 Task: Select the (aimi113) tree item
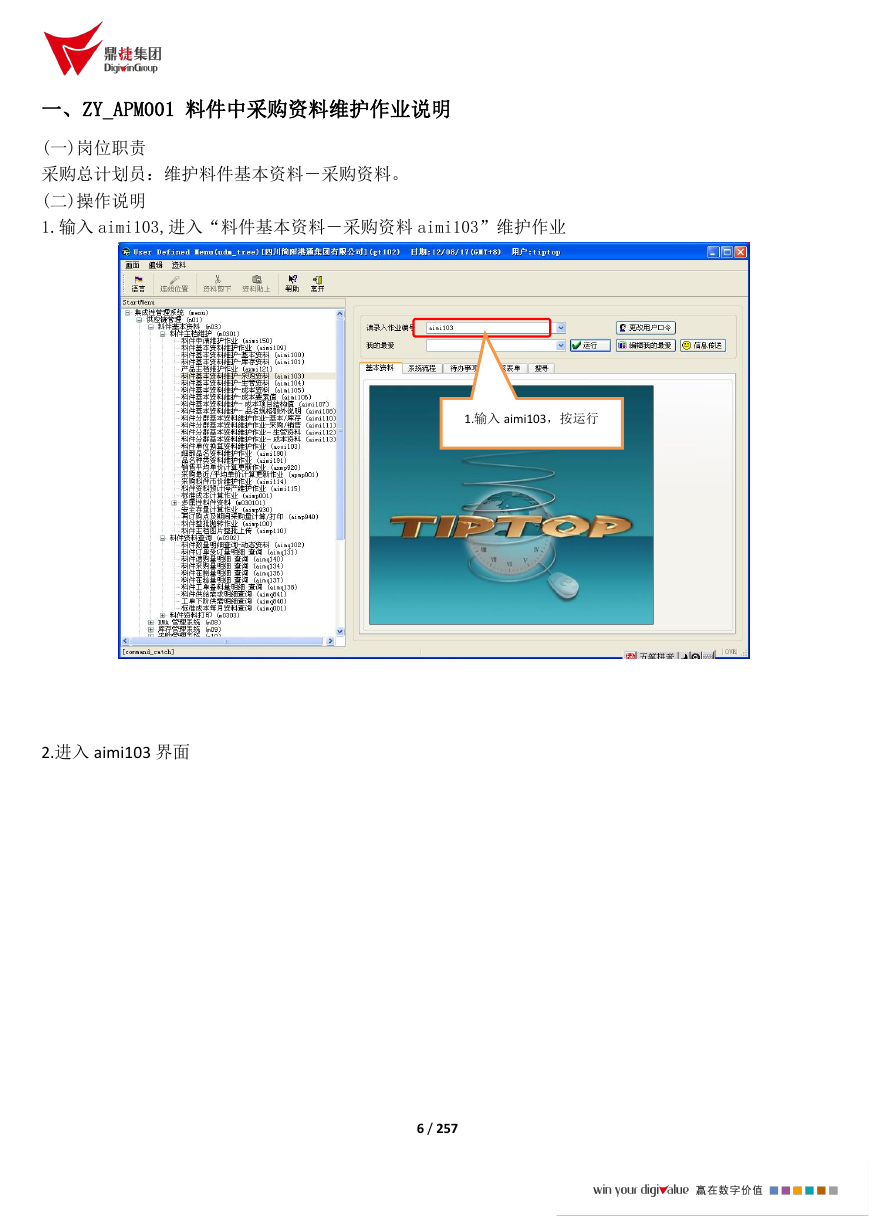[x=259, y=439]
